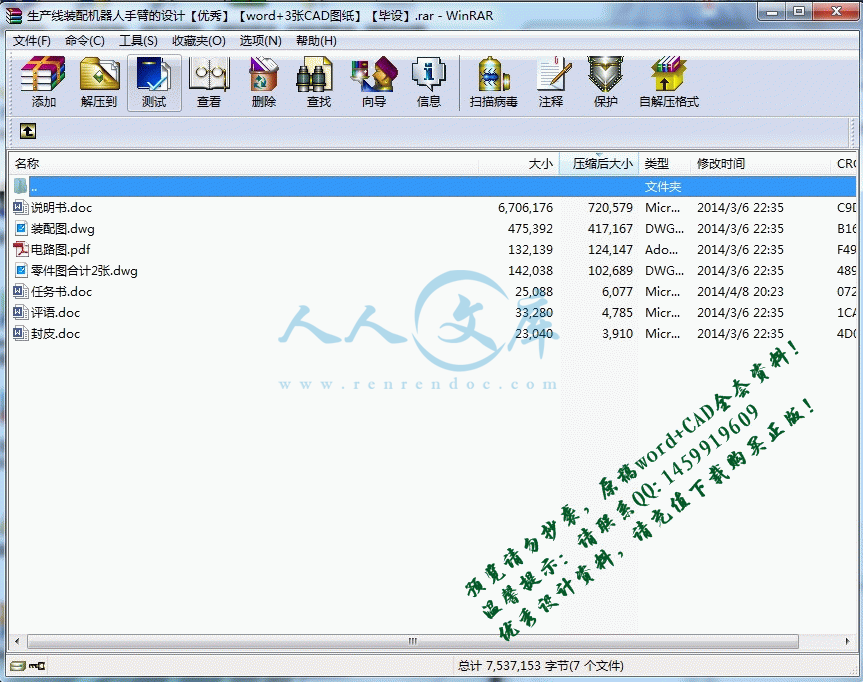863x682 pixels.
Task: Select the Word icon of 说明书.doc
Action: 21,208
